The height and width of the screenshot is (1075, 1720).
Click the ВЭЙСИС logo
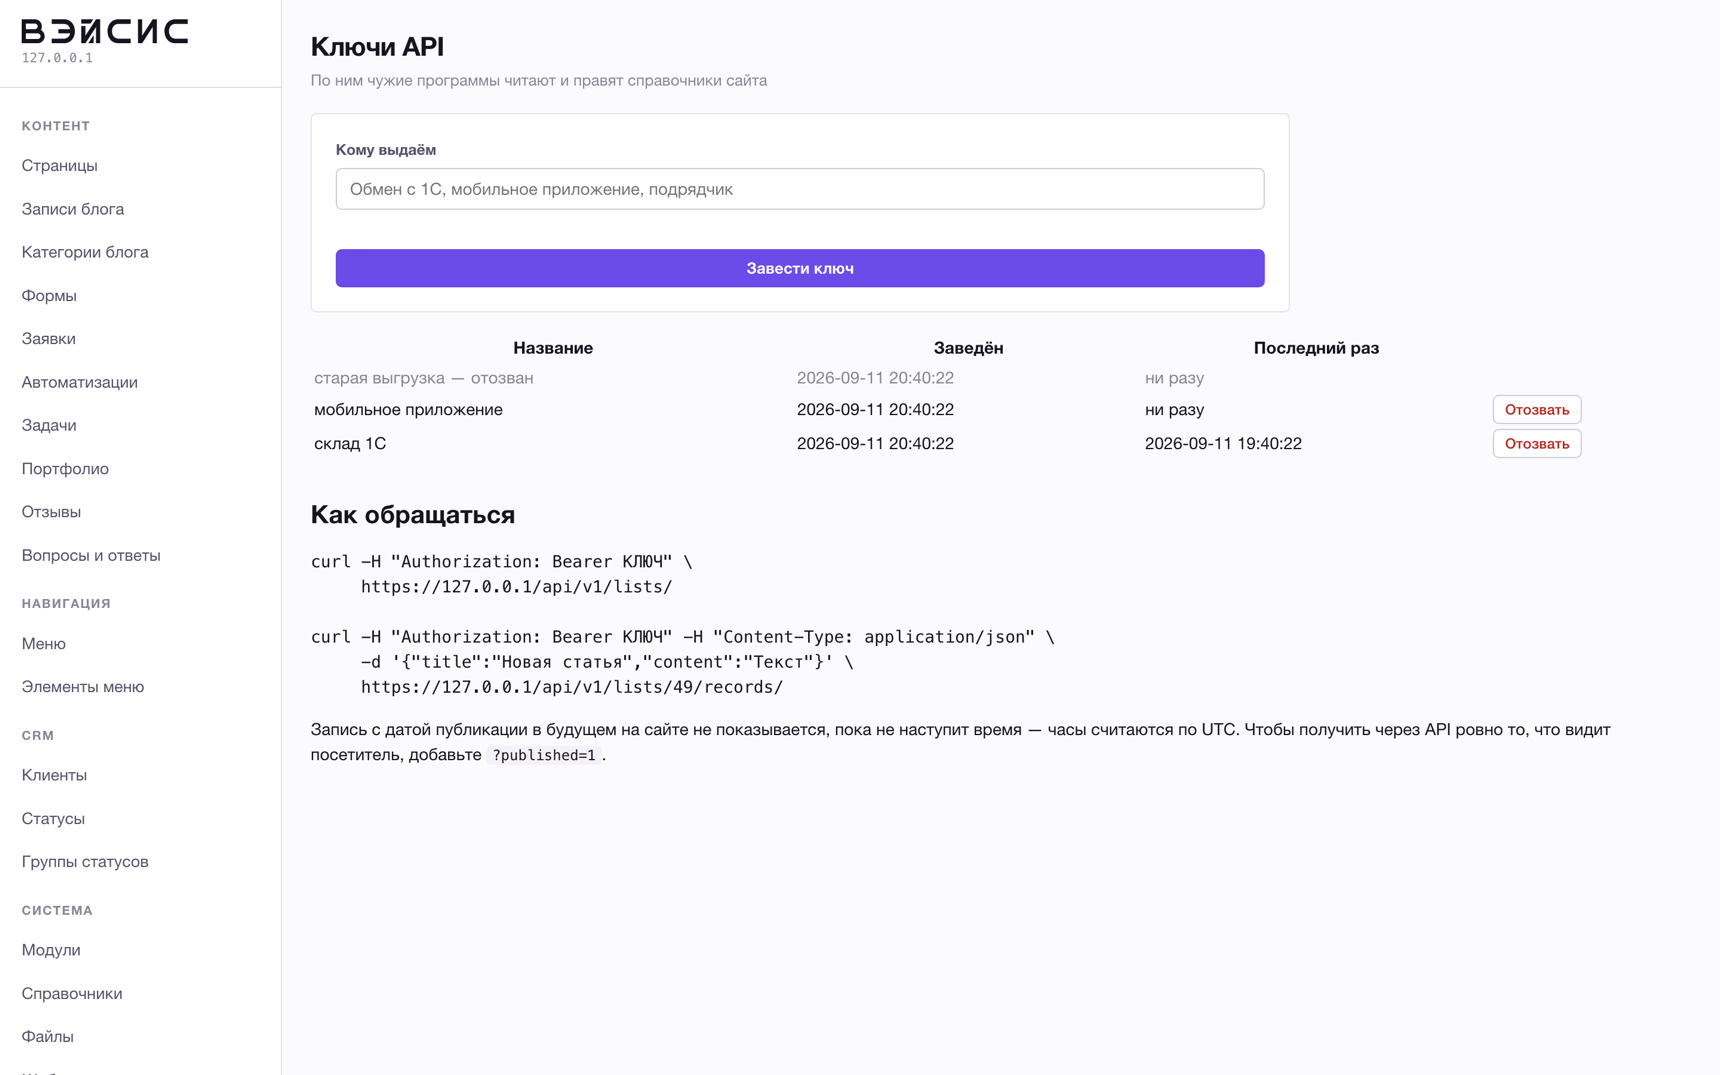105,31
